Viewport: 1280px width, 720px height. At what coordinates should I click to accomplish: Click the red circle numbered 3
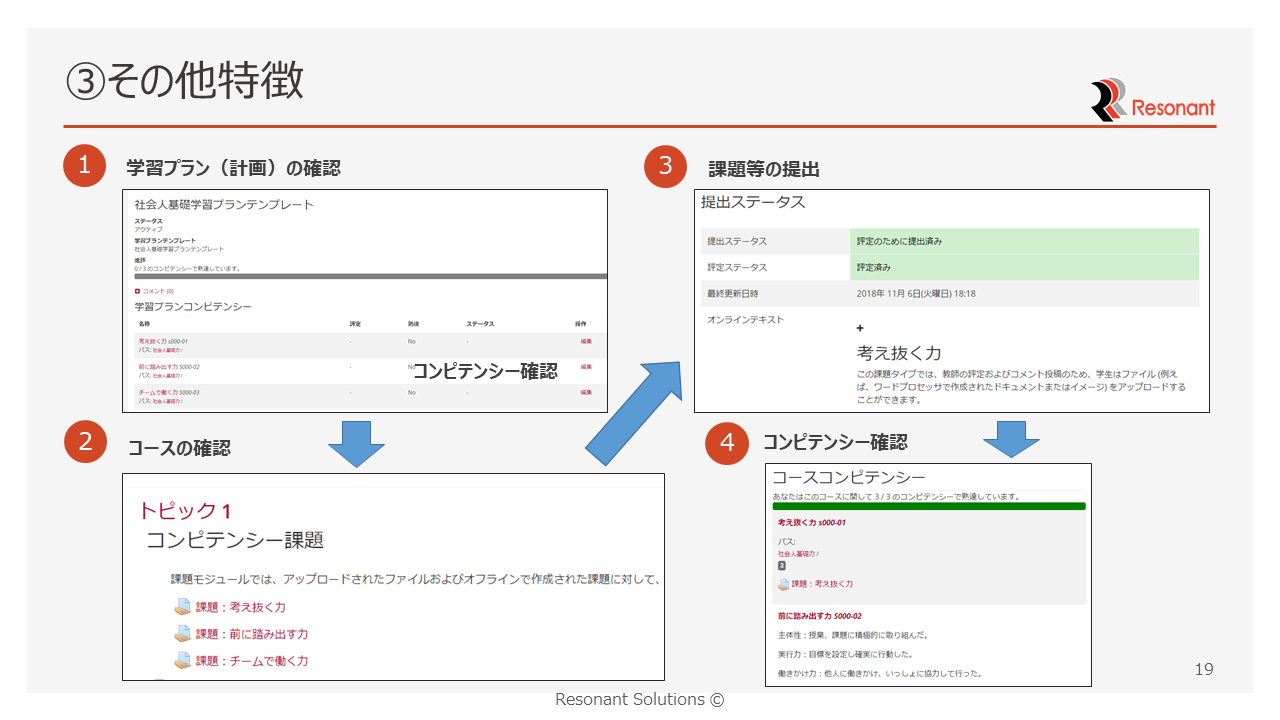click(666, 166)
